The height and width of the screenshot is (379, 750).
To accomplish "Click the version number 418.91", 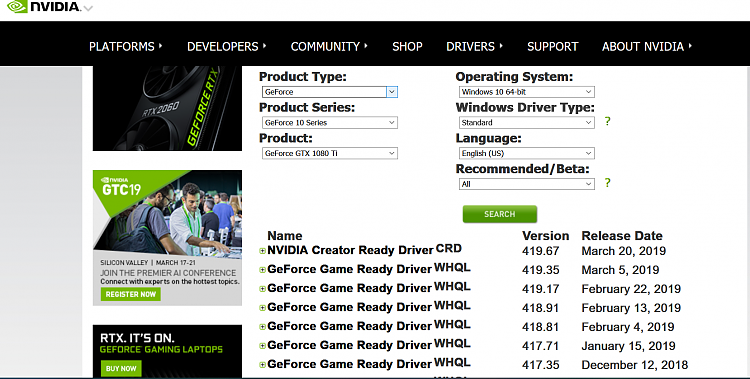I will [540, 308].
